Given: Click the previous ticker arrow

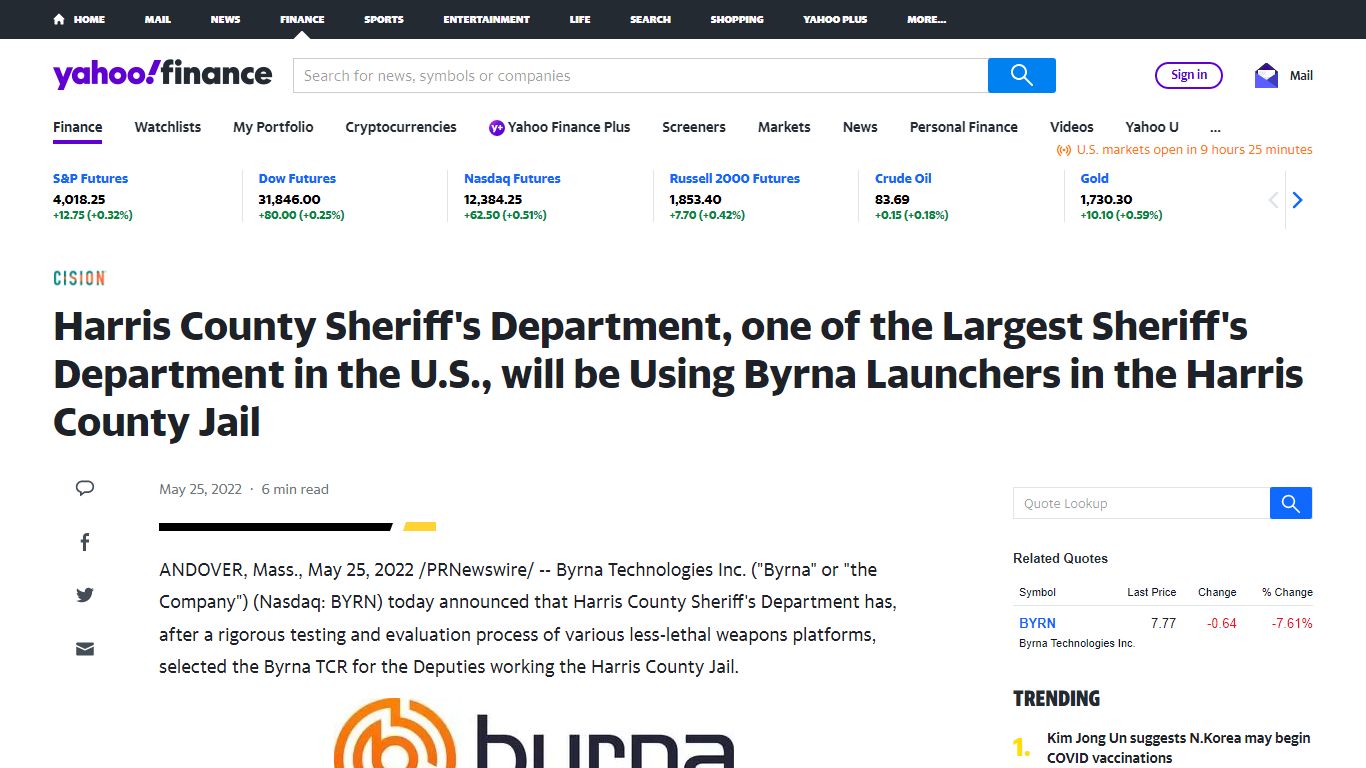Looking at the screenshot, I should (x=1273, y=200).
